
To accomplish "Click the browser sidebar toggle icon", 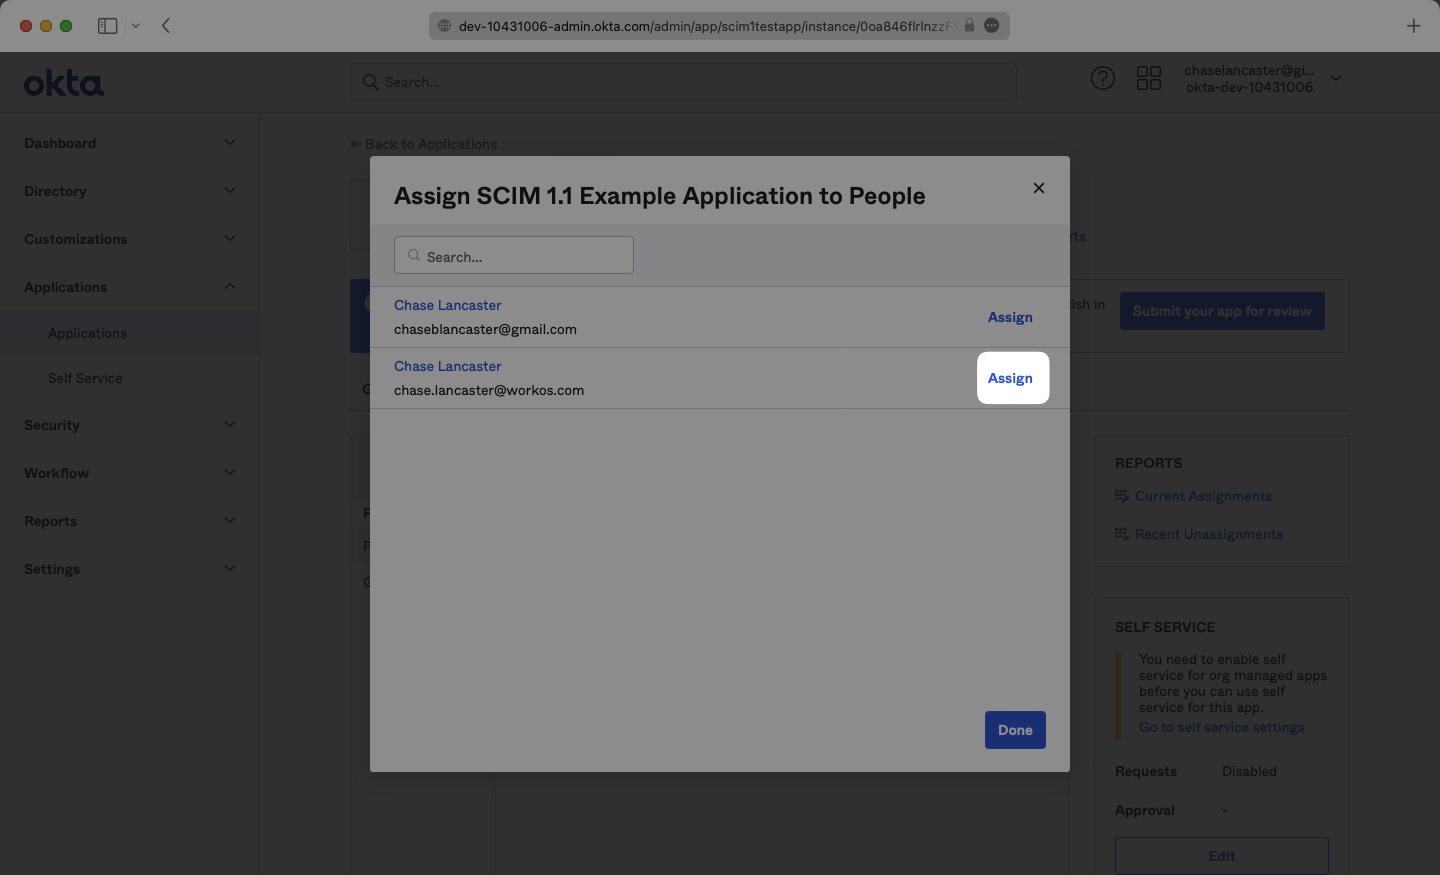I will (107, 26).
